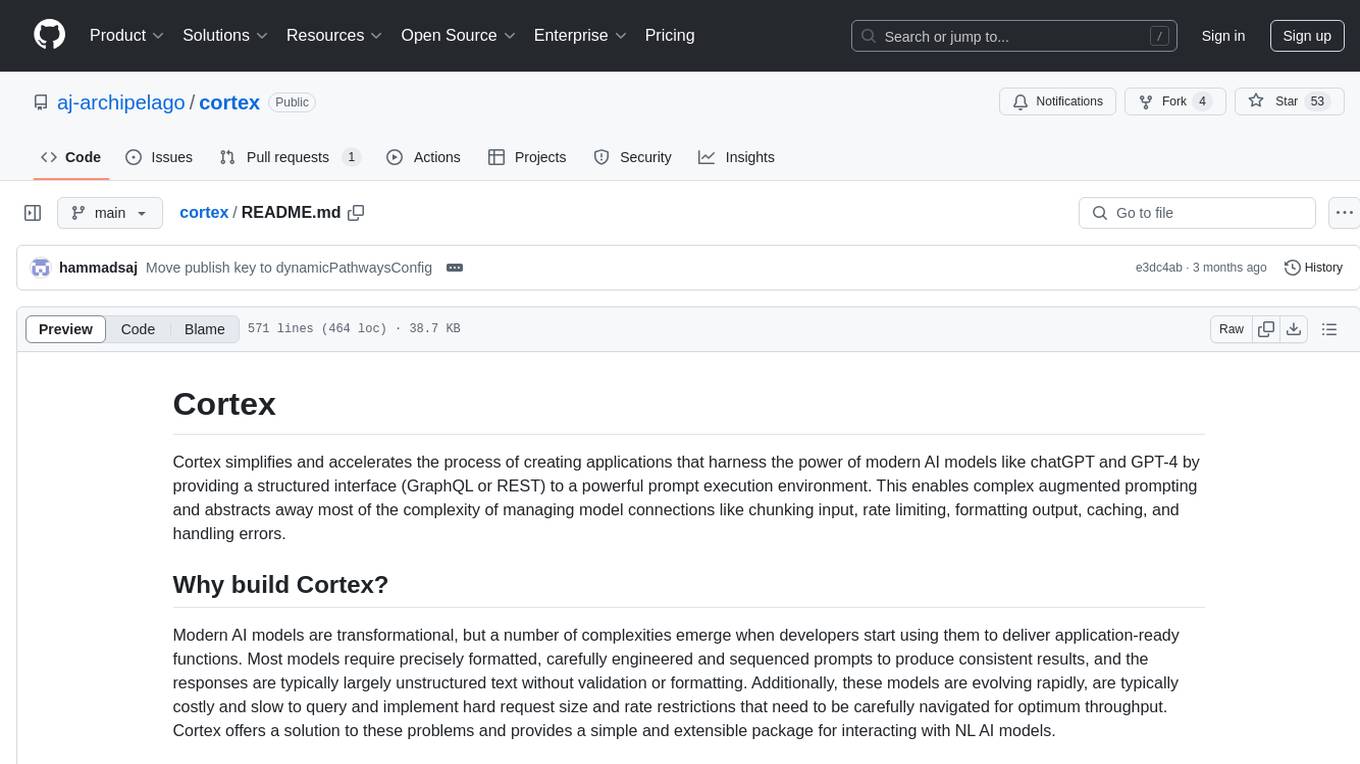
Task: Expand the Resources menu
Action: tap(334, 35)
